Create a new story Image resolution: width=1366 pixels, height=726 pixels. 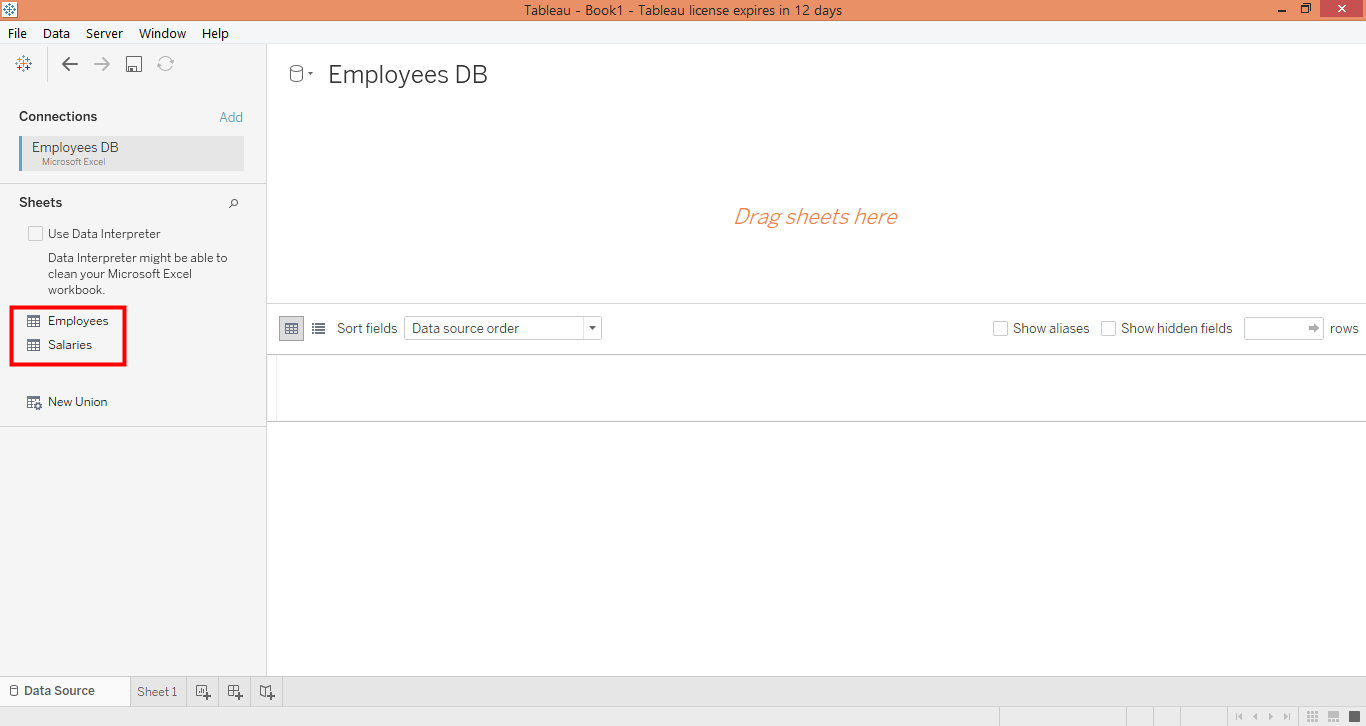266,691
